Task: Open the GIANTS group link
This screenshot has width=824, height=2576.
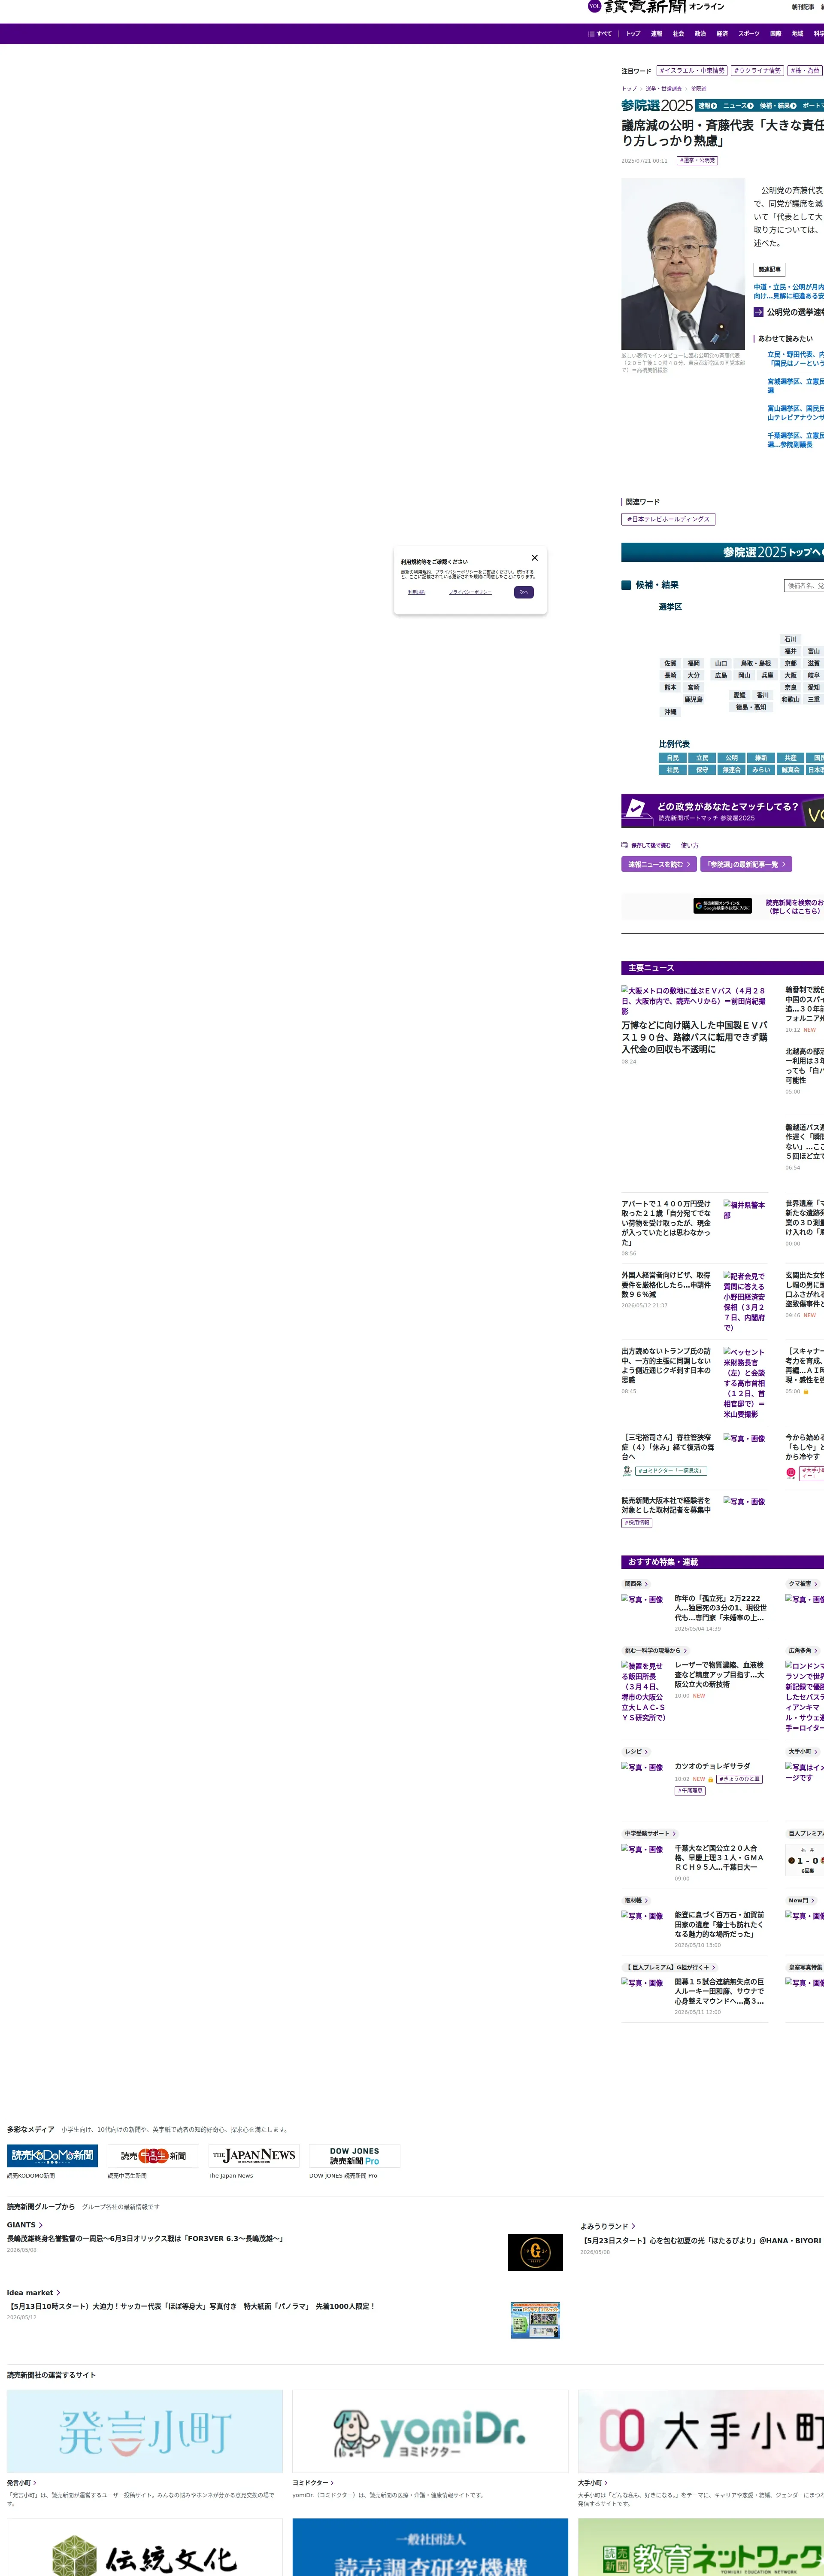Action: click(x=24, y=2225)
